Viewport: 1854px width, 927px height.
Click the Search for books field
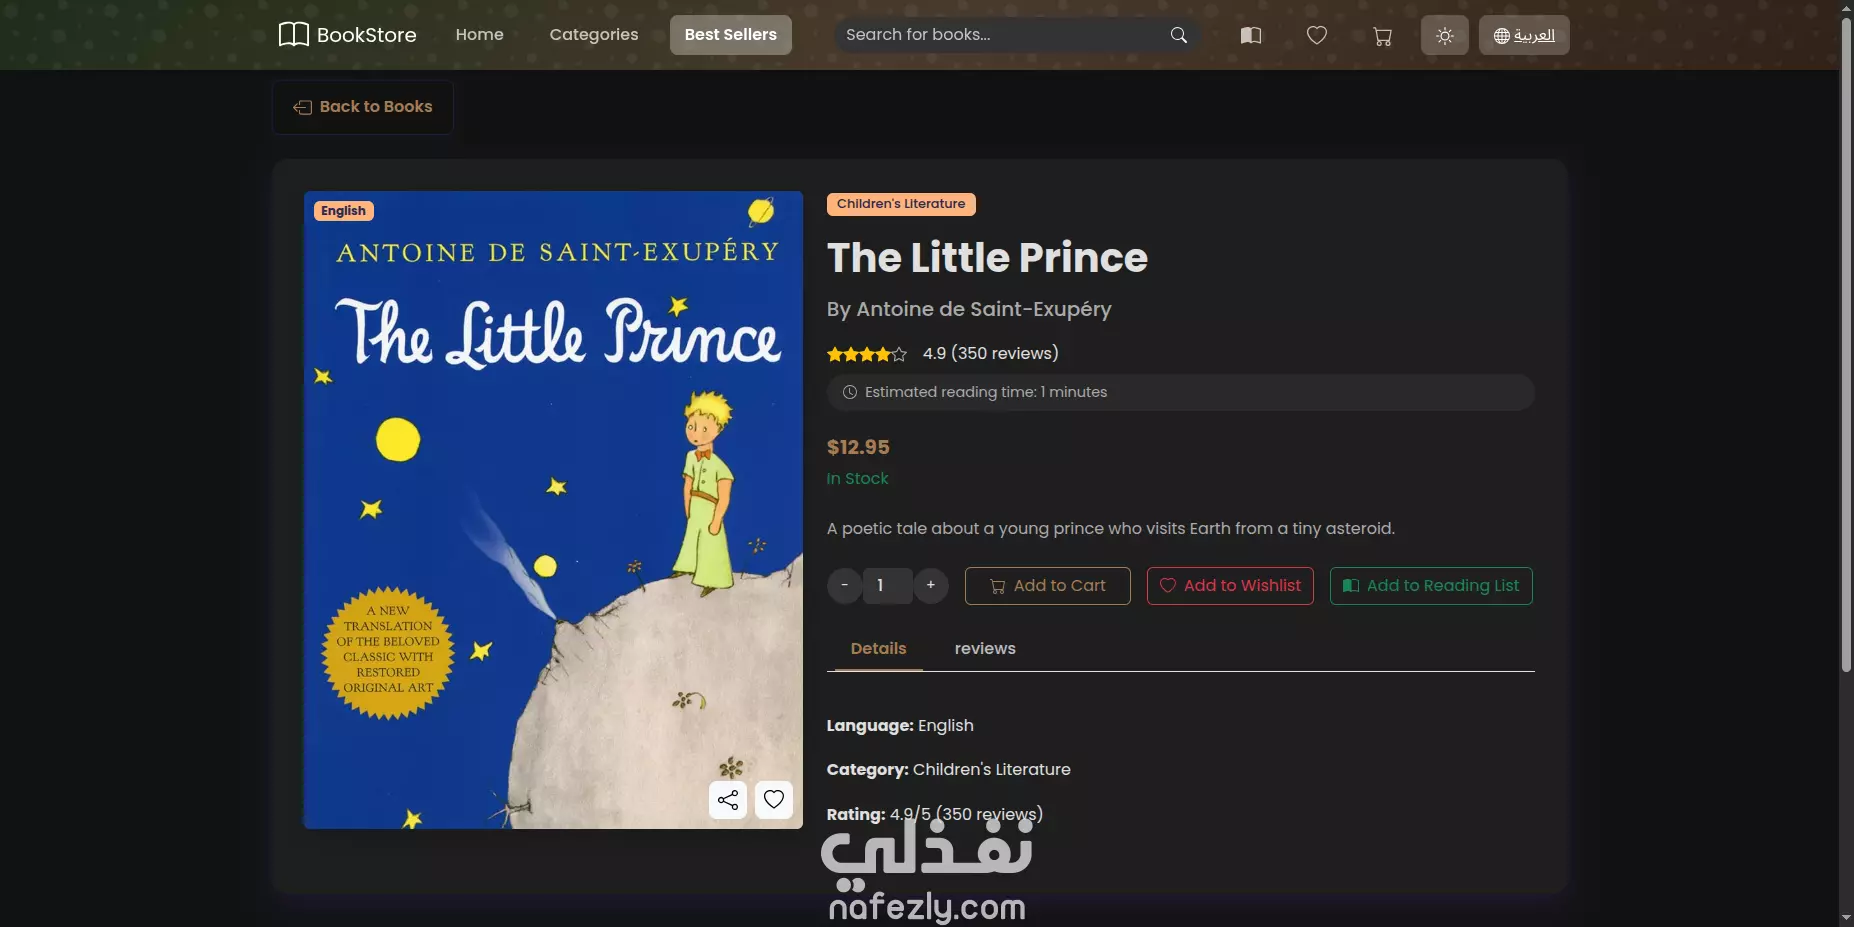pyautogui.click(x=1000, y=35)
